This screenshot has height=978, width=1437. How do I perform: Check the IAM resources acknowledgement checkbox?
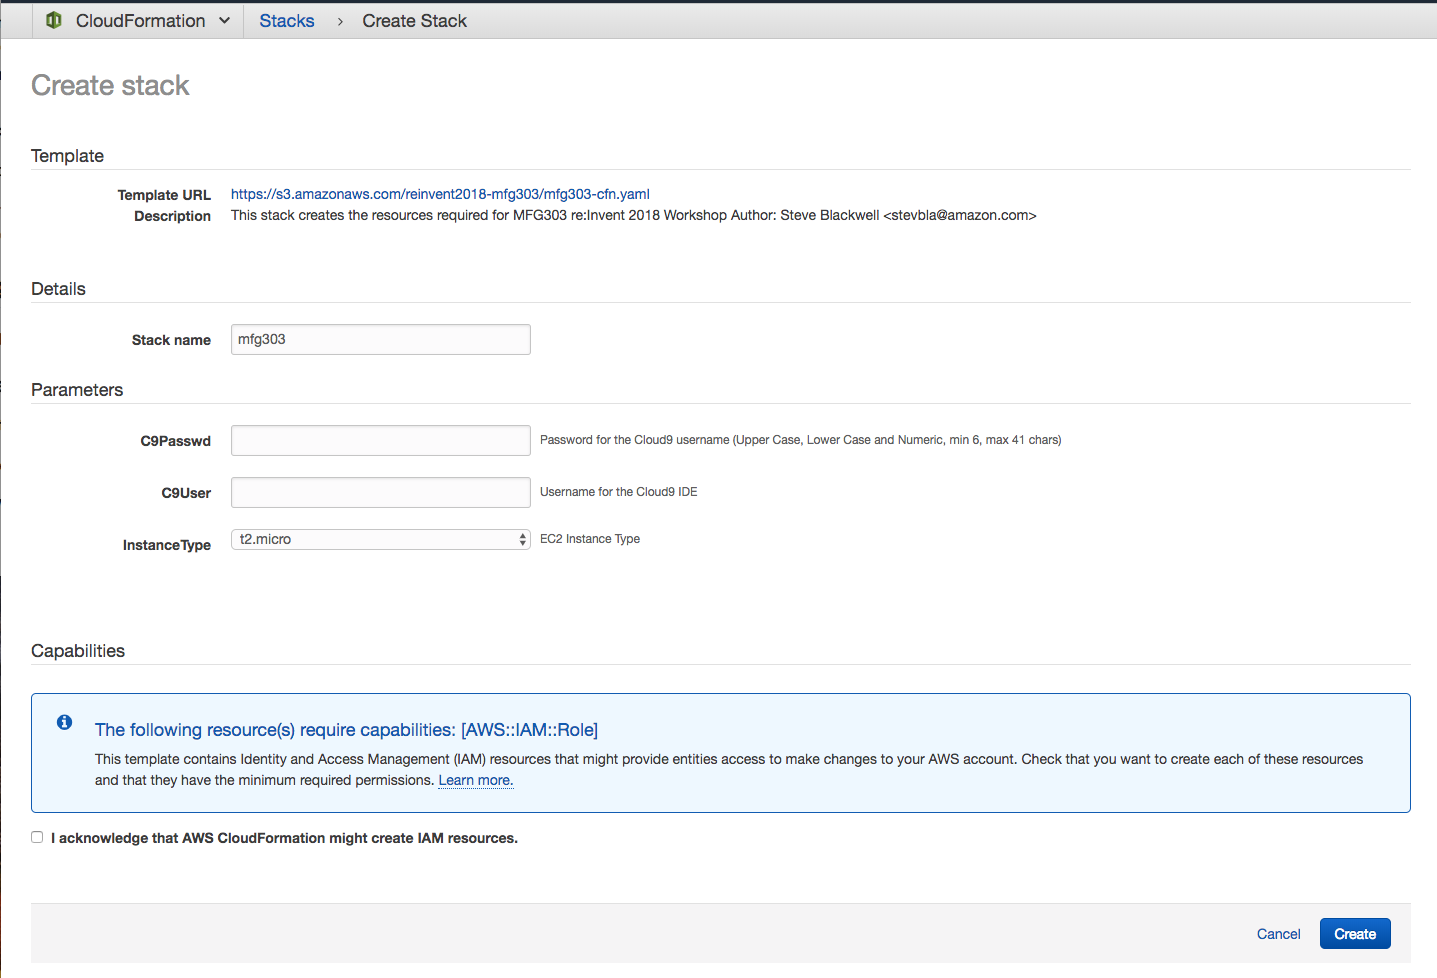click(x=37, y=837)
